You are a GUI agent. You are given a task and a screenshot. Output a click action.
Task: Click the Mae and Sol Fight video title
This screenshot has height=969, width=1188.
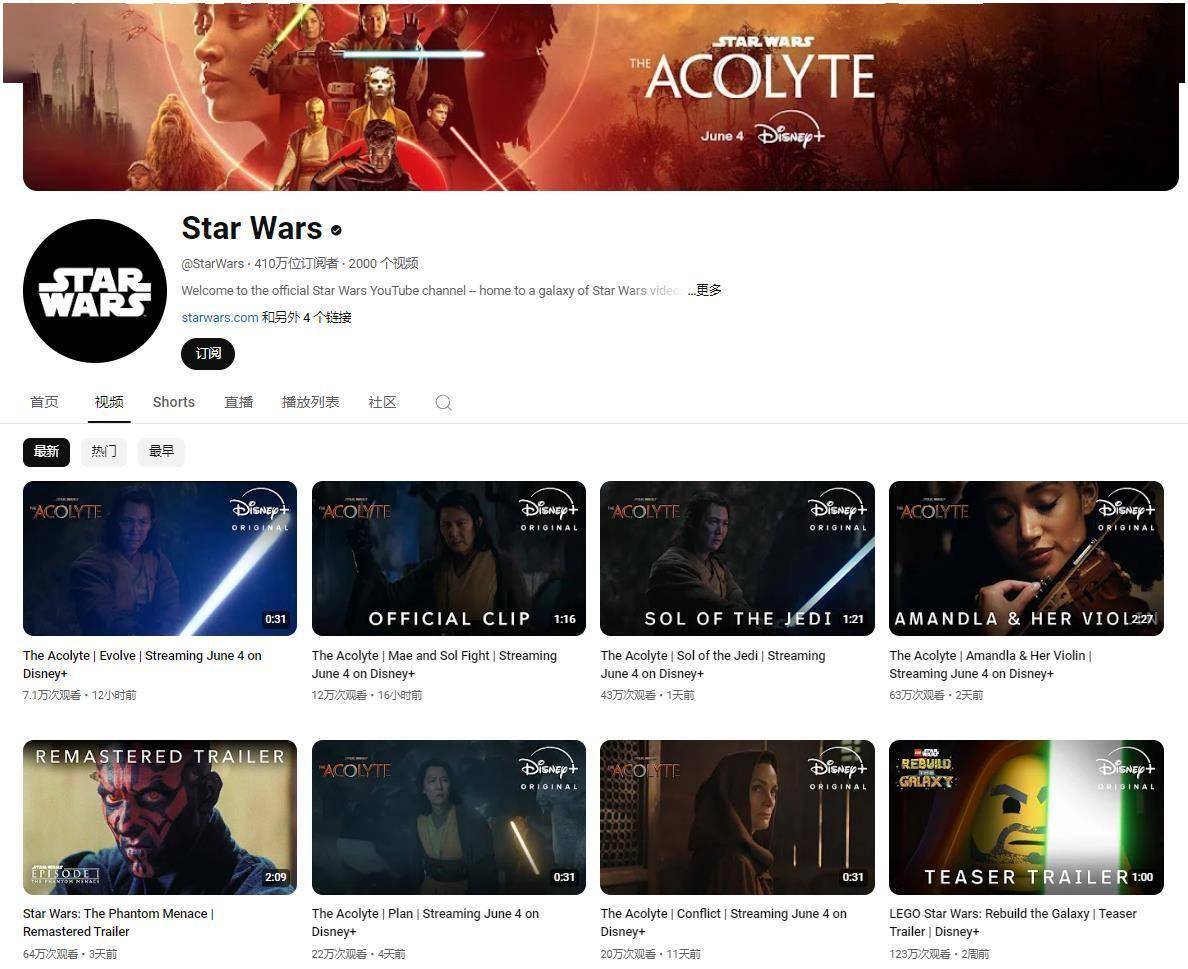coord(434,664)
